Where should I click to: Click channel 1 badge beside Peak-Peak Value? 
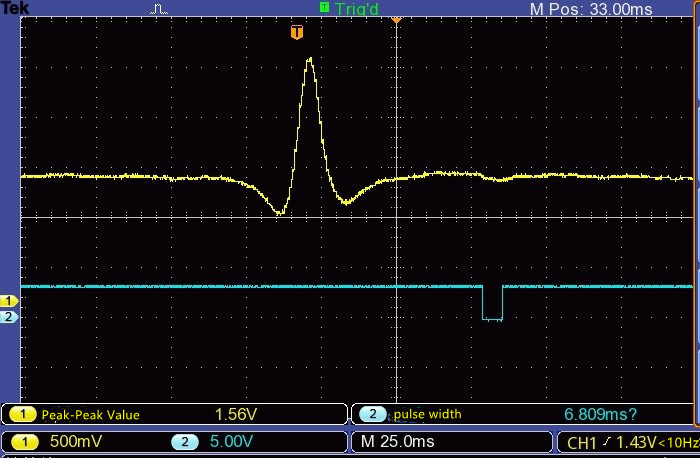22,414
